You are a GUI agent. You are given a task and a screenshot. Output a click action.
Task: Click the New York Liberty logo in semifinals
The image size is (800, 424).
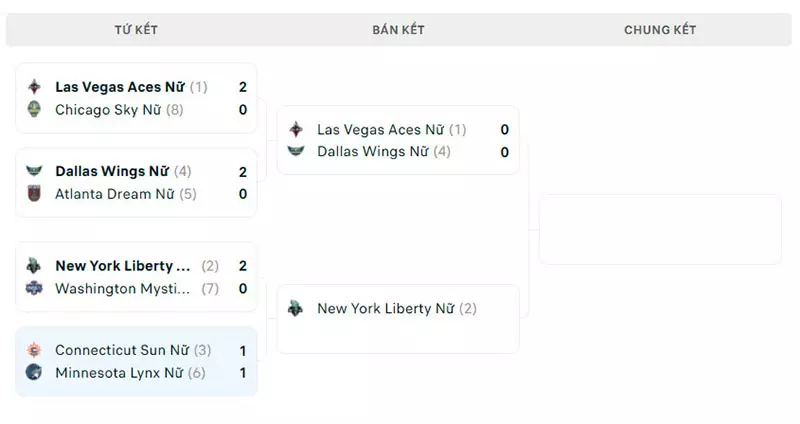(x=296, y=308)
